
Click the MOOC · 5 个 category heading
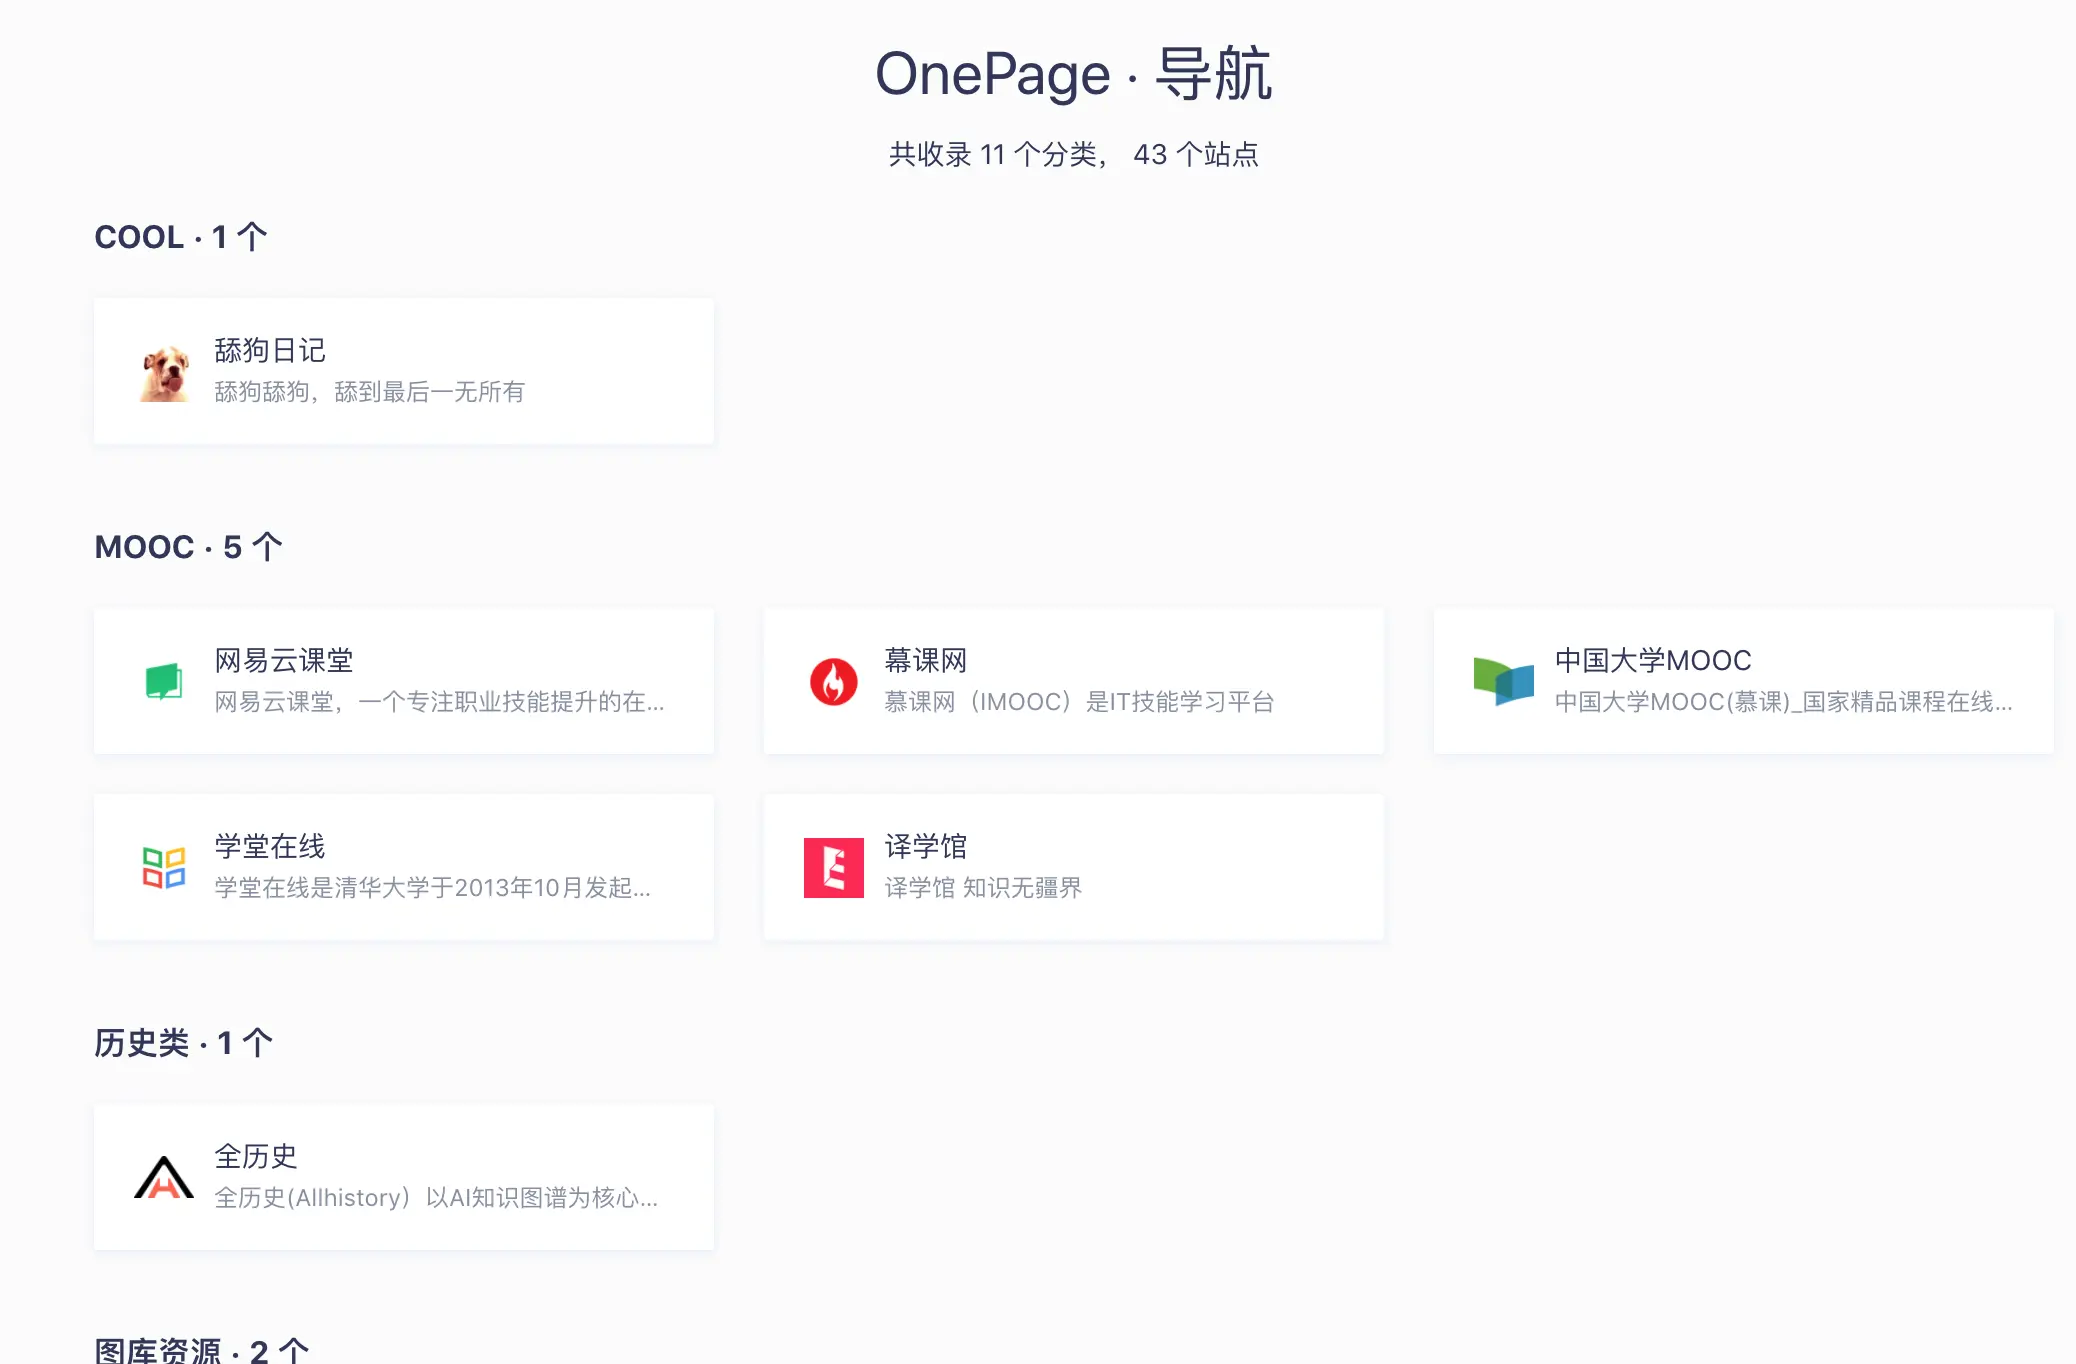pyautogui.click(x=189, y=548)
